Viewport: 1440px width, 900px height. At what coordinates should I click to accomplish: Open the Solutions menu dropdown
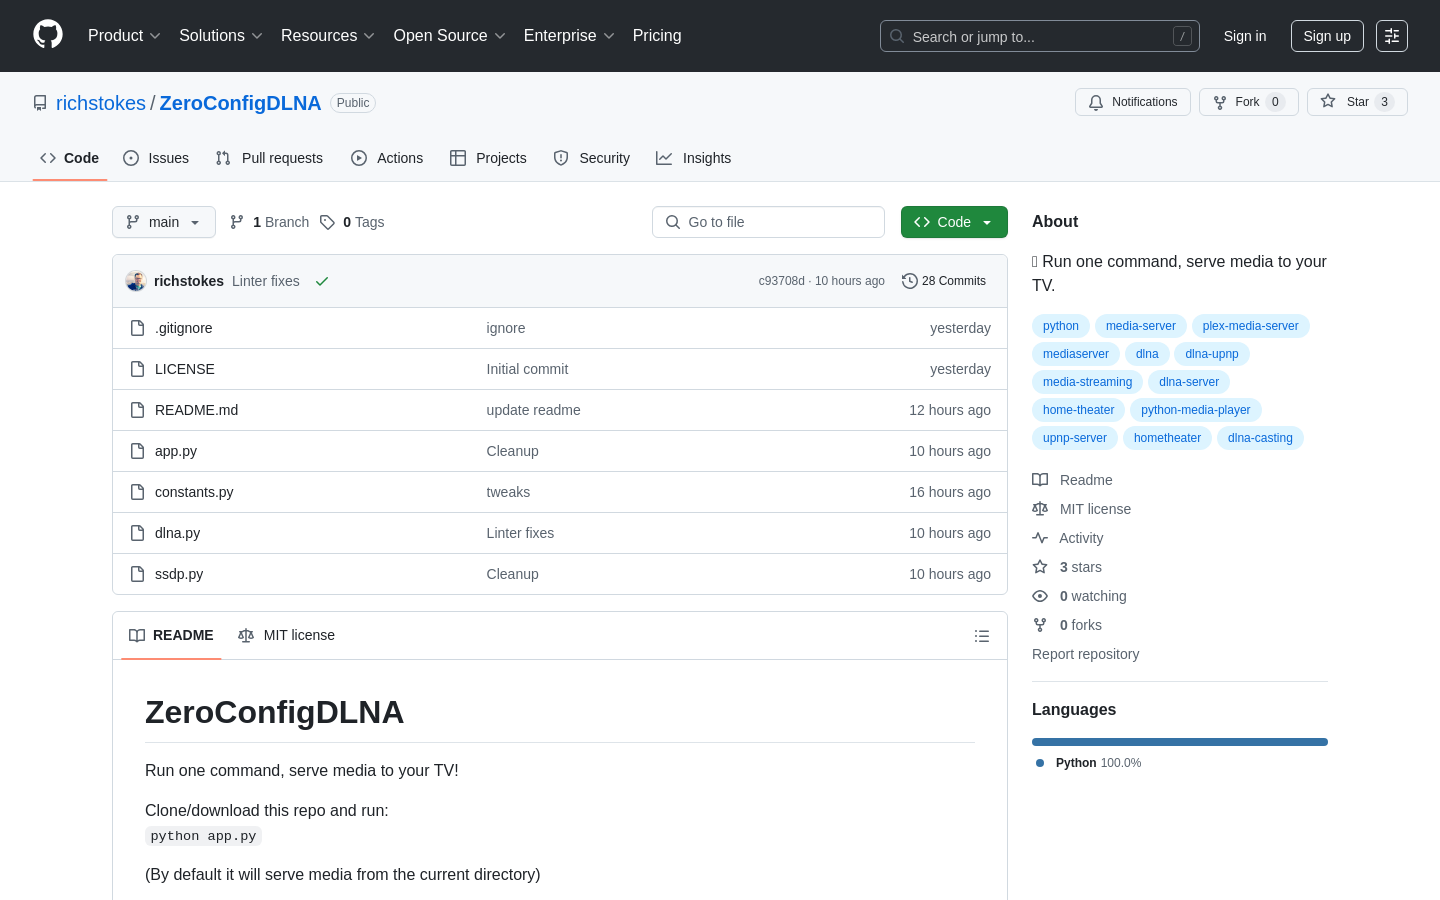(x=221, y=36)
